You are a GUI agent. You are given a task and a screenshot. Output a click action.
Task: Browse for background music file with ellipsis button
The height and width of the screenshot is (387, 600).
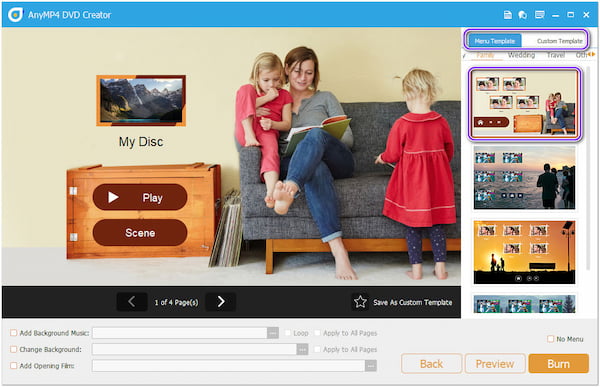tap(273, 333)
